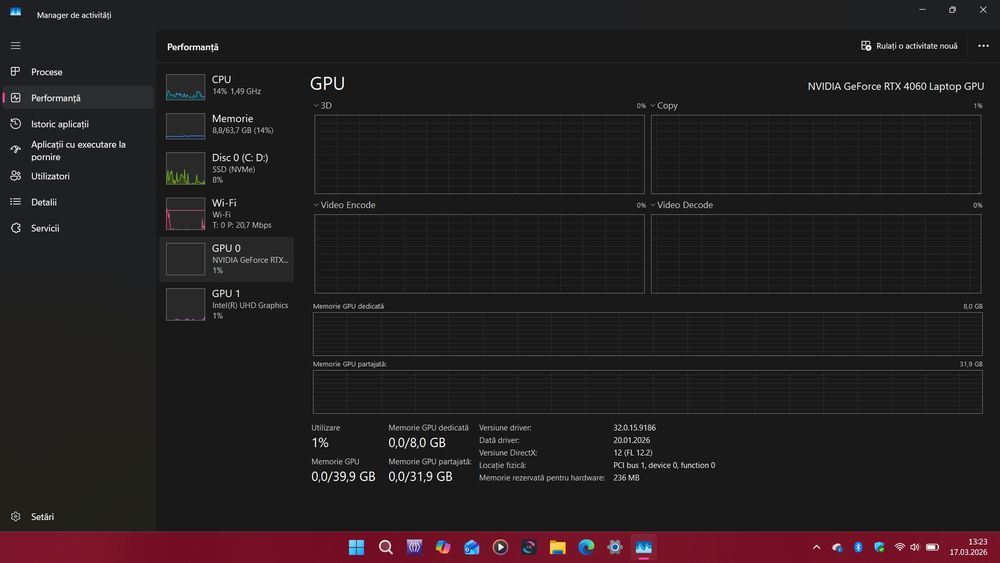
Task: Open the Detalii page
Action: coord(78,202)
